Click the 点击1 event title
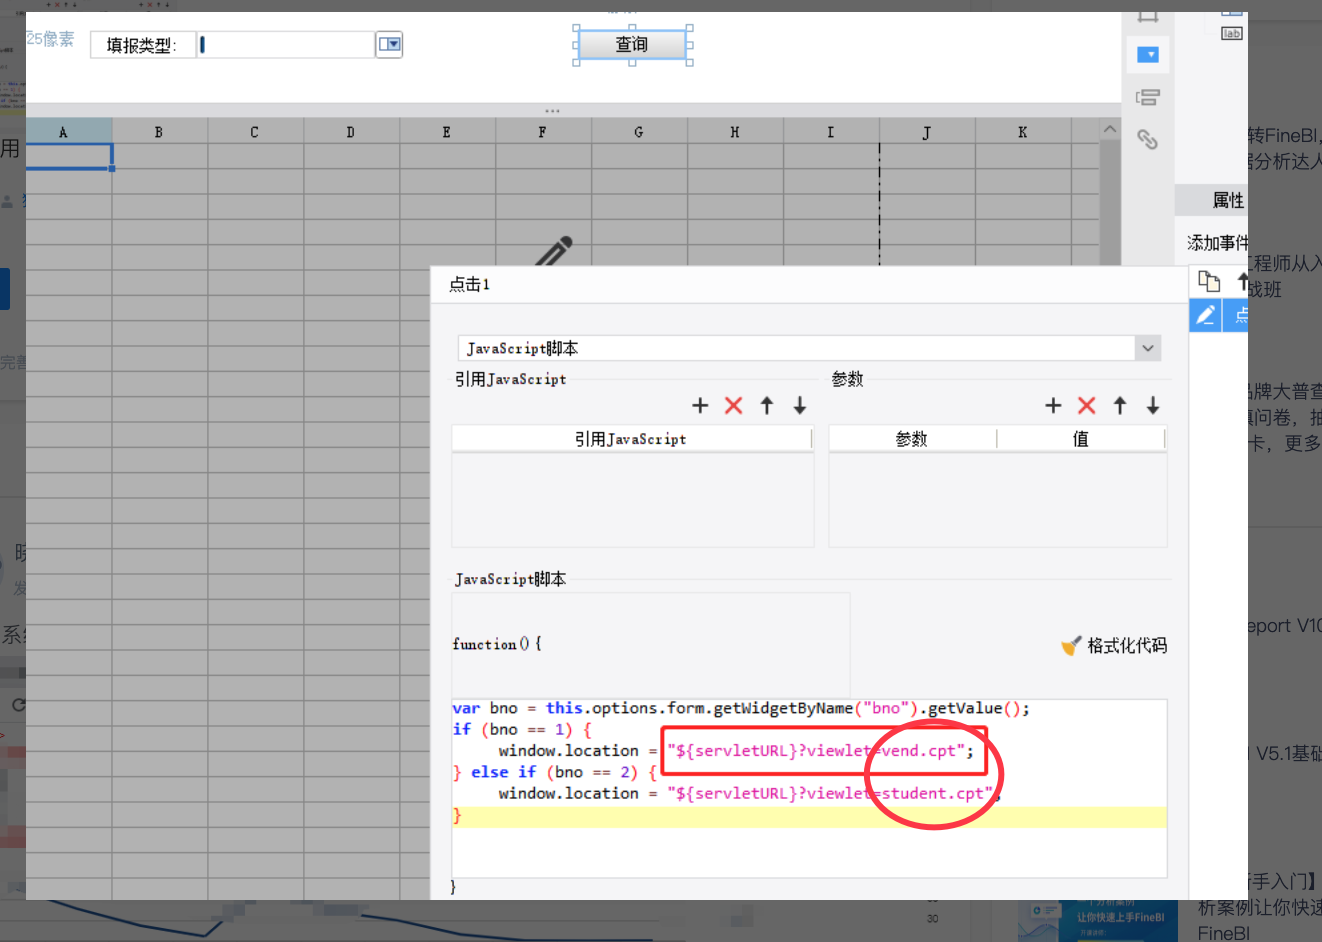Viewport: 1322px width, 942px height. [x=470, y=285]
